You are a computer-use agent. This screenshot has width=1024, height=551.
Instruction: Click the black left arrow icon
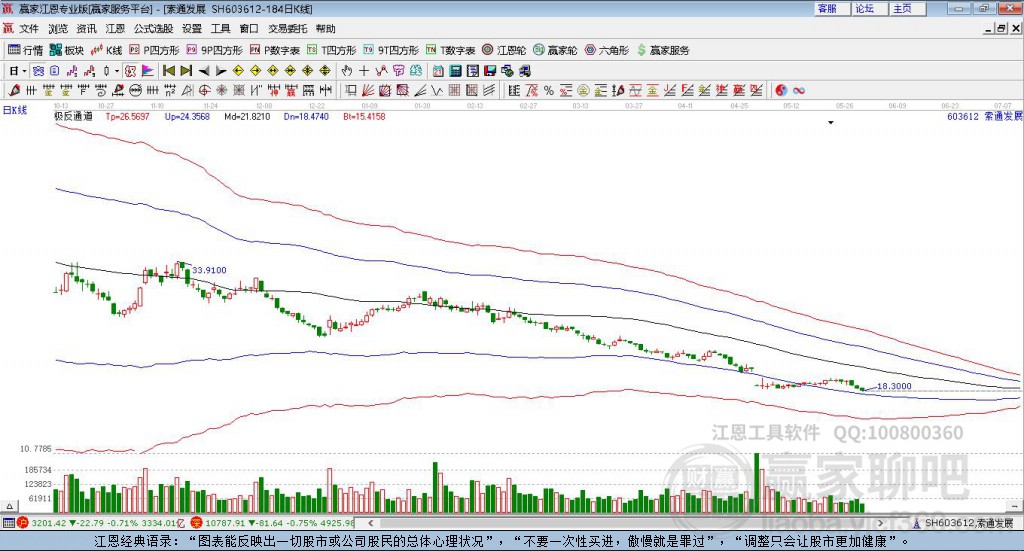point(204,71)
